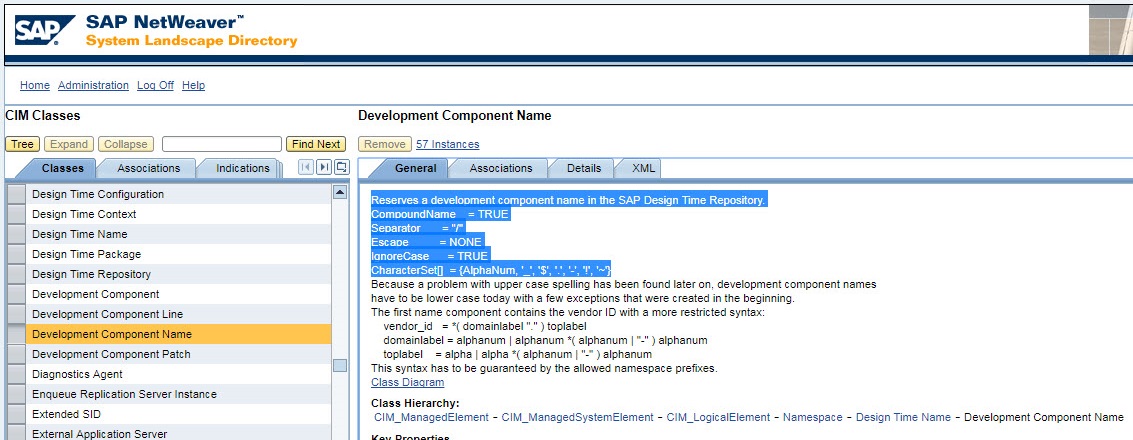
Task: Click the Collapse button
Action: 126,144
